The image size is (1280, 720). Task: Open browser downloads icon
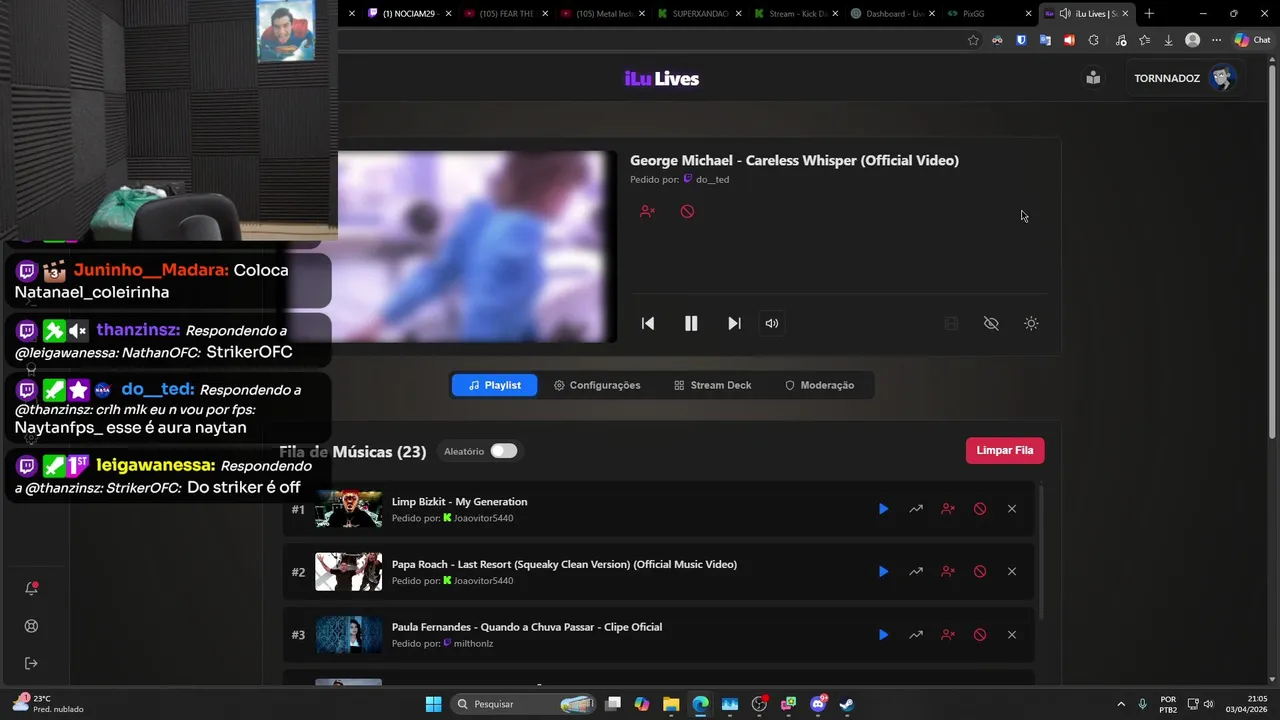click(x=1168, y=40)
